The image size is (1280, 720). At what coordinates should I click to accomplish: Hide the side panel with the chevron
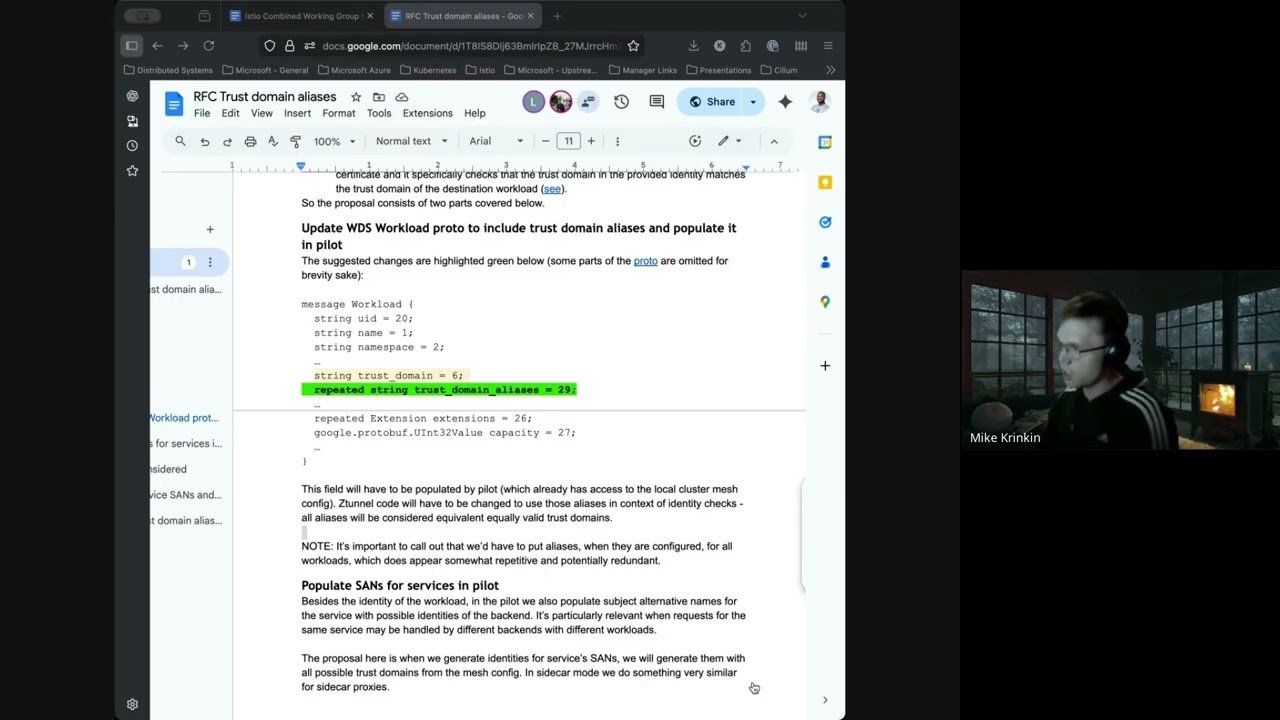pos(825,700)
